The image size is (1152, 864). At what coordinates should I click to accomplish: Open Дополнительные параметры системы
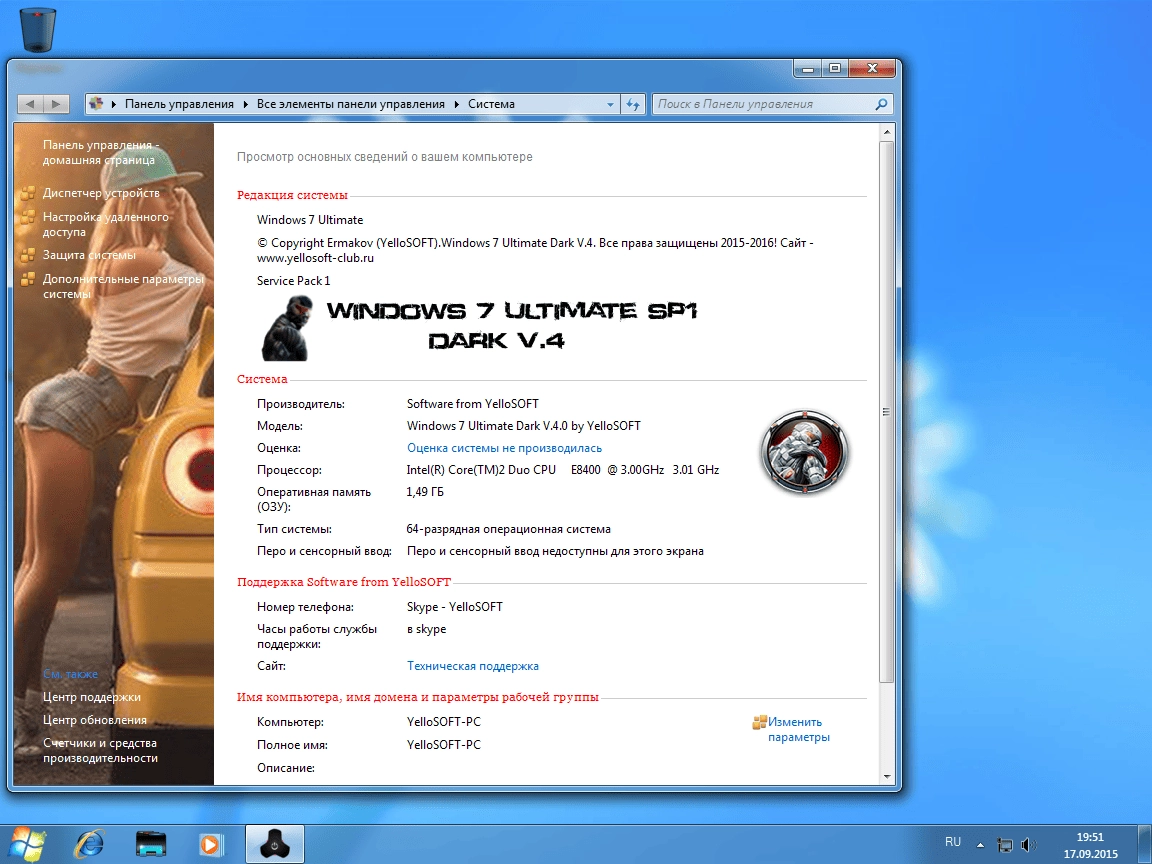pos(123,286)
